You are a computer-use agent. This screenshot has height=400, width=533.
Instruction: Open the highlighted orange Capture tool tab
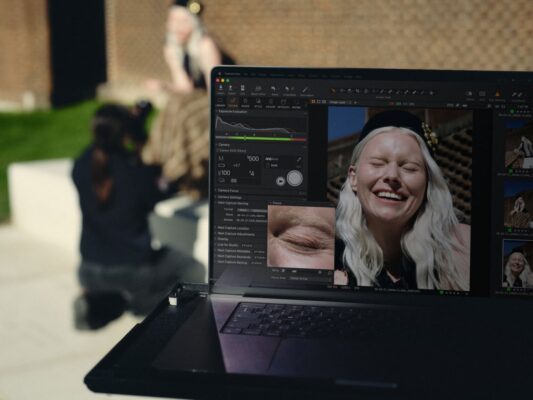tap(233, 102)
